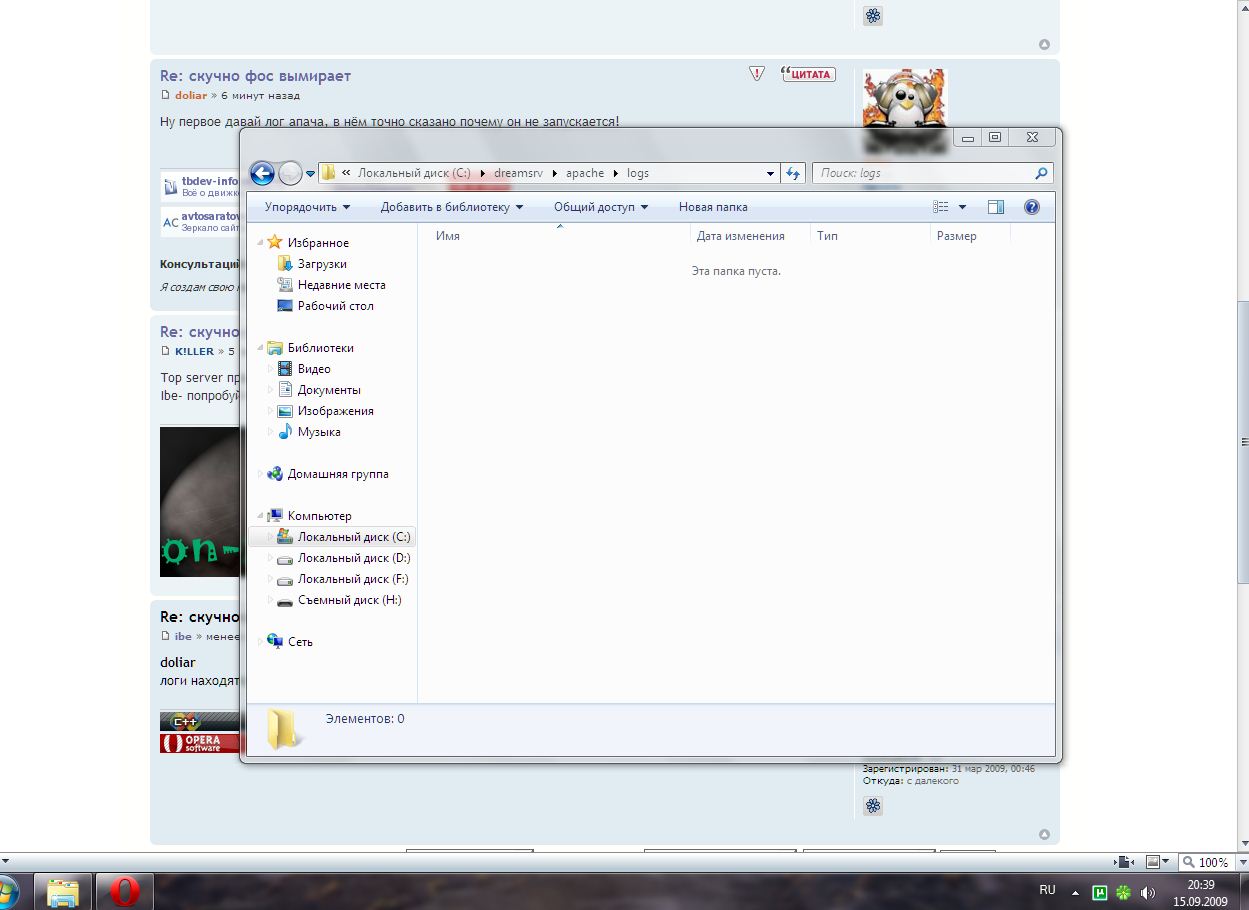Image resolution: width=1249 pixels, height=910 pixels.
Task: Click the Поиск: logs search field
Action: click(925, 173)
